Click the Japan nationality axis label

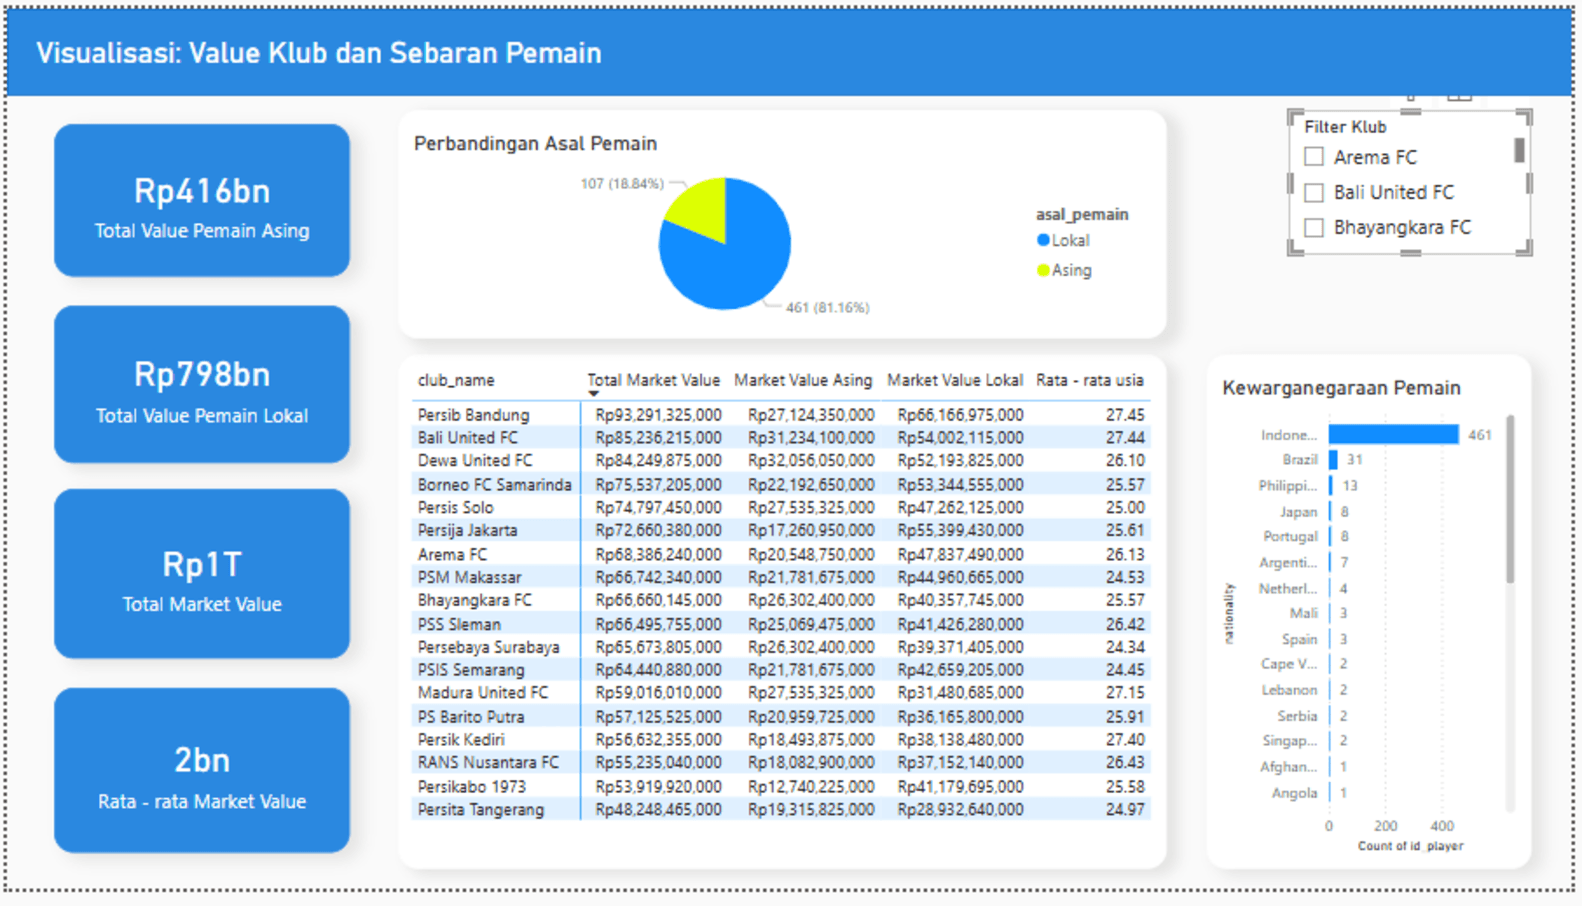click(1299, 512)
